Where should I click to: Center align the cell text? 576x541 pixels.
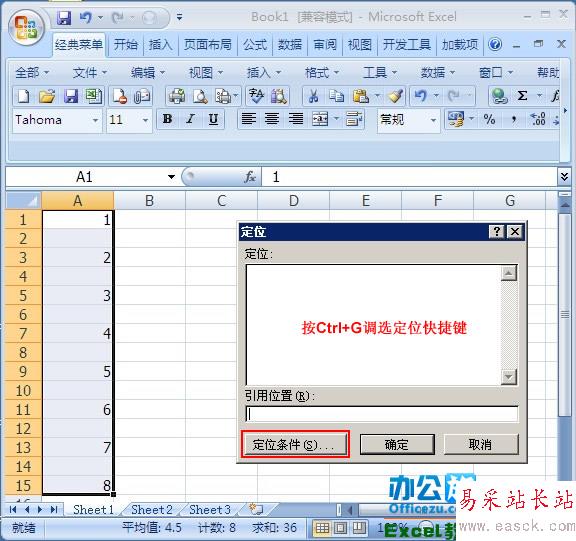[272, 119]
